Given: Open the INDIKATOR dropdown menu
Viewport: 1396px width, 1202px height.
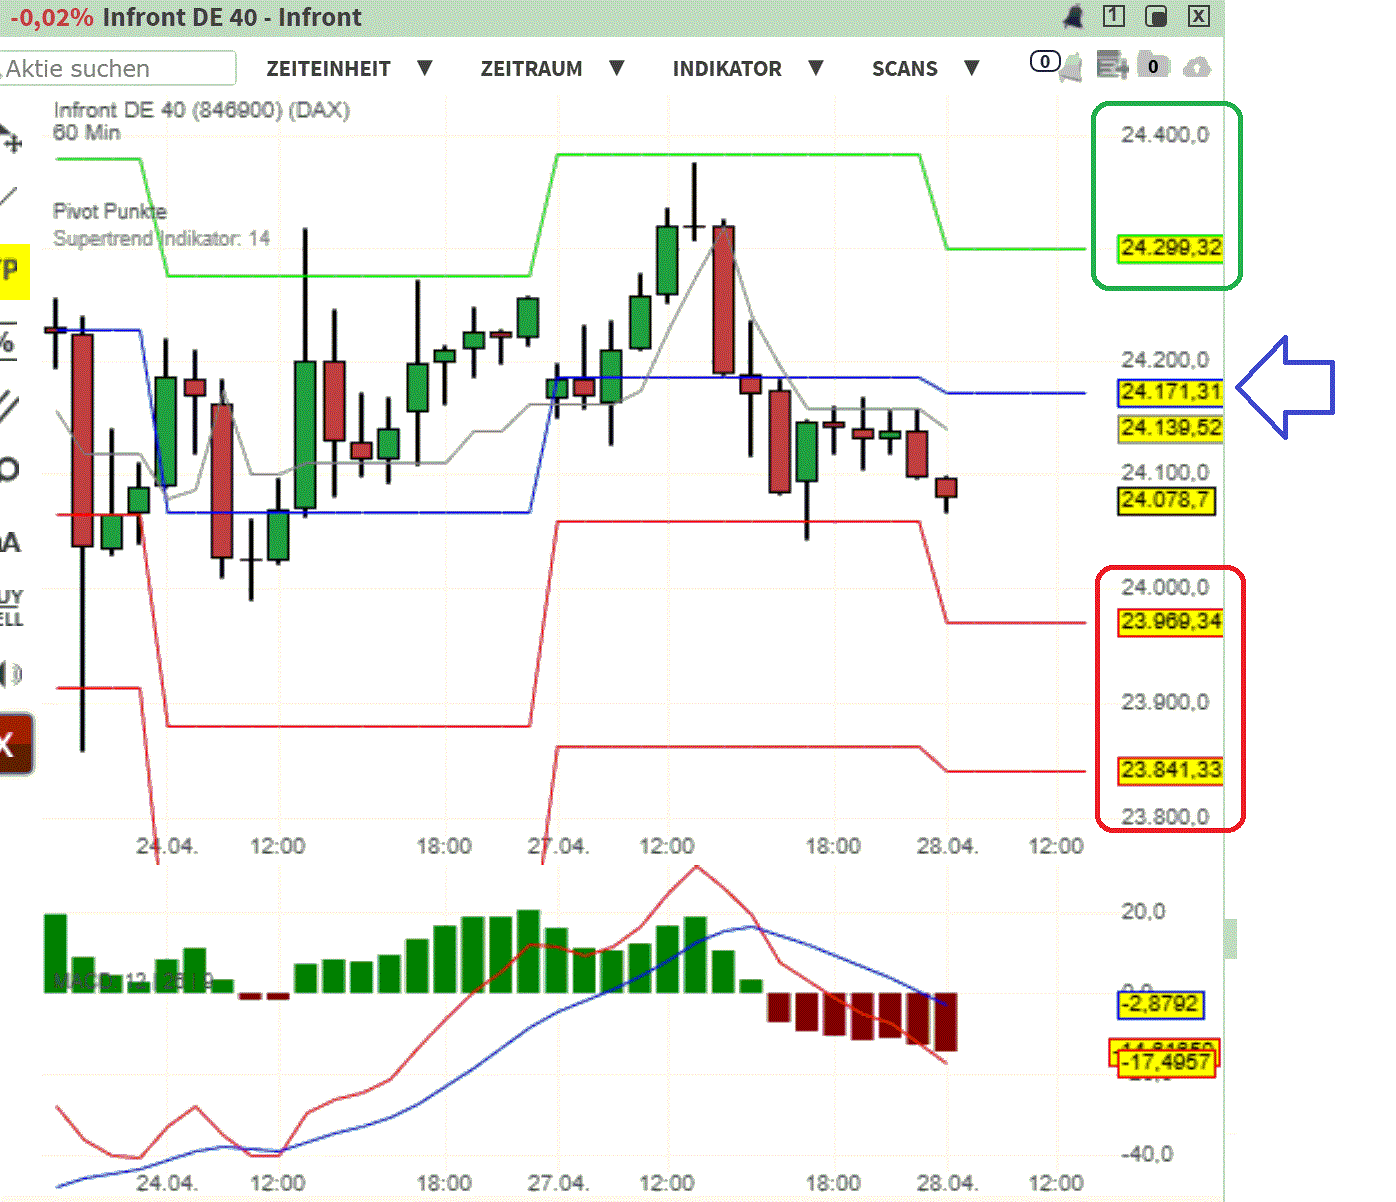Looking at the screenshot, I should (x=748, y=68).
